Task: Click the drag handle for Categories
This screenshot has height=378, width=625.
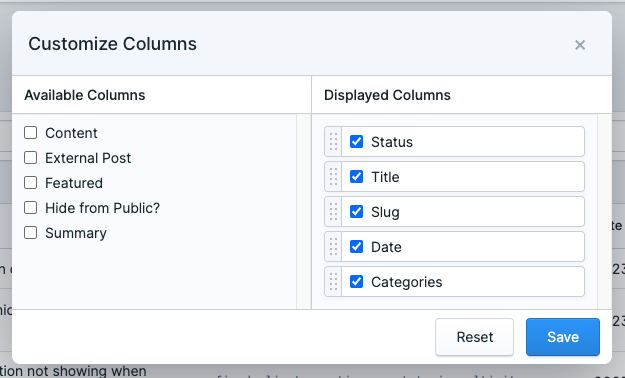Action: [x=333, y=282]
